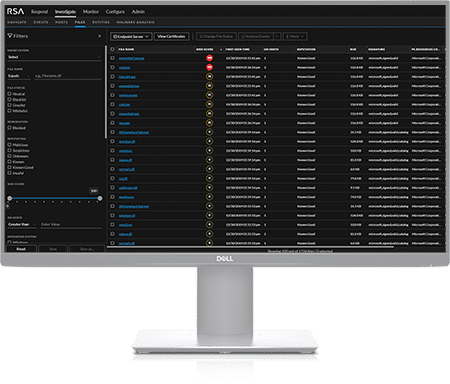This screenshot has width=450, height=384.
Task: Click the Save filter button
Action: point(53,249)
